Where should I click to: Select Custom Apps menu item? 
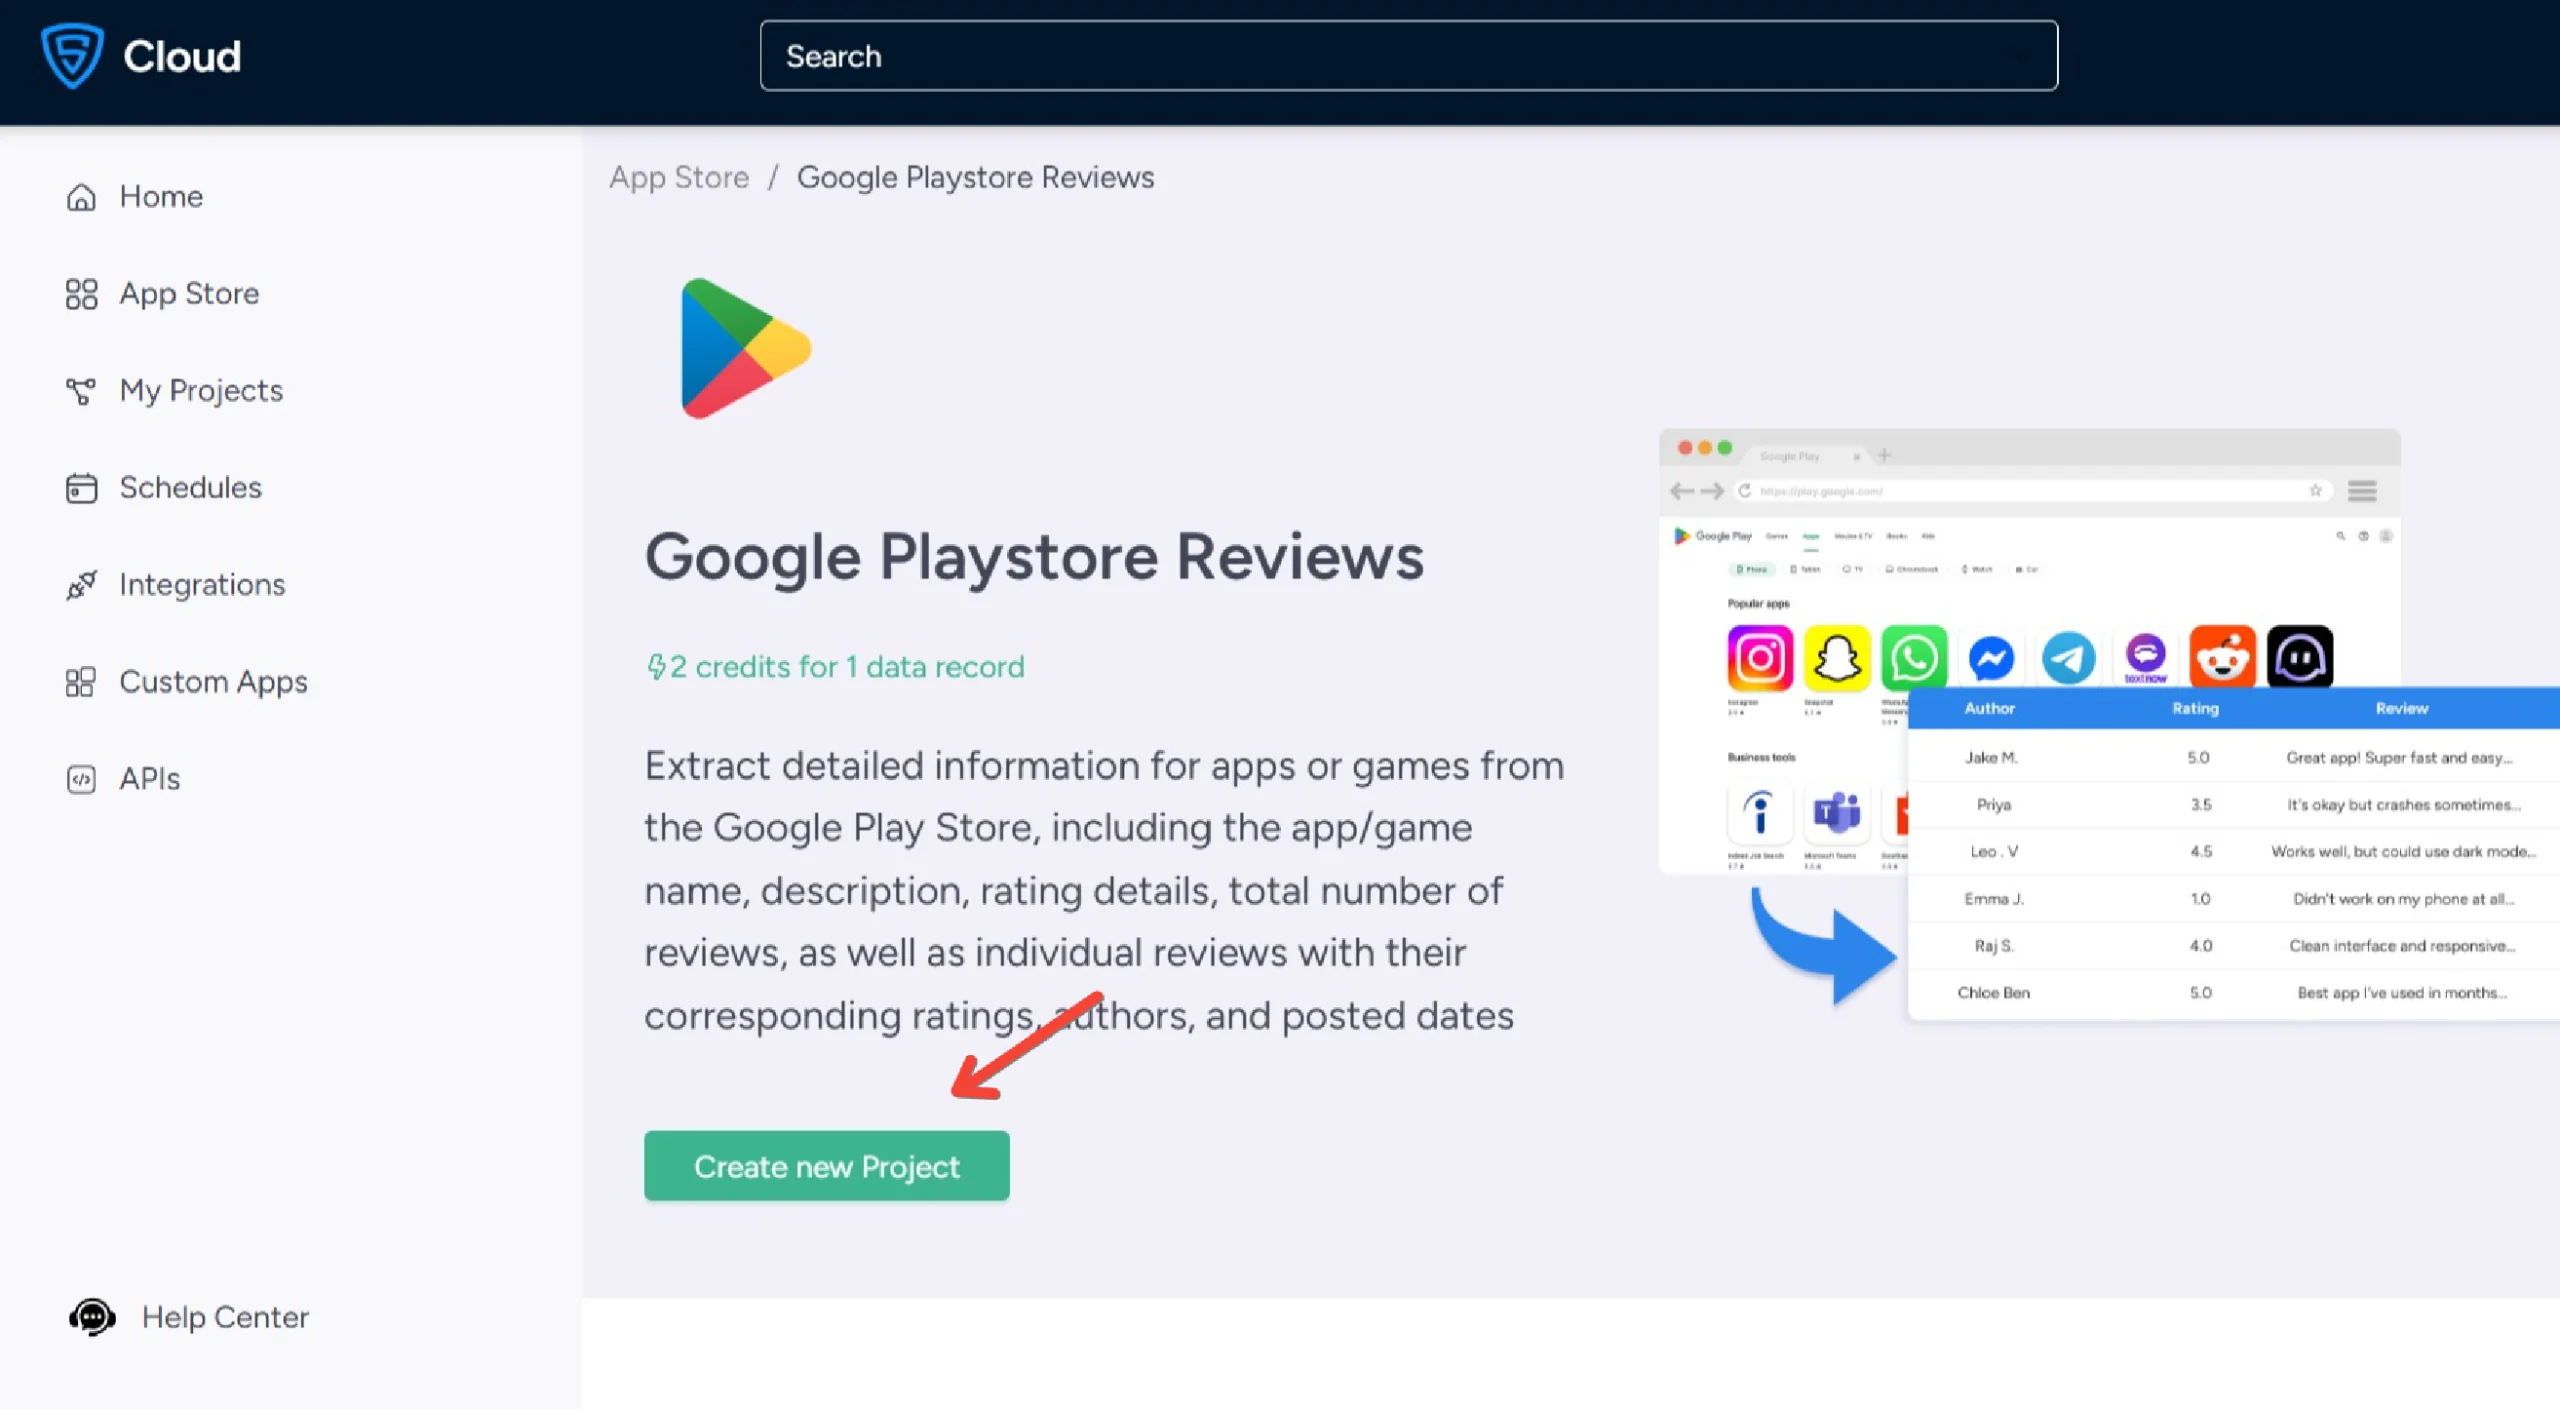(213, 682)
